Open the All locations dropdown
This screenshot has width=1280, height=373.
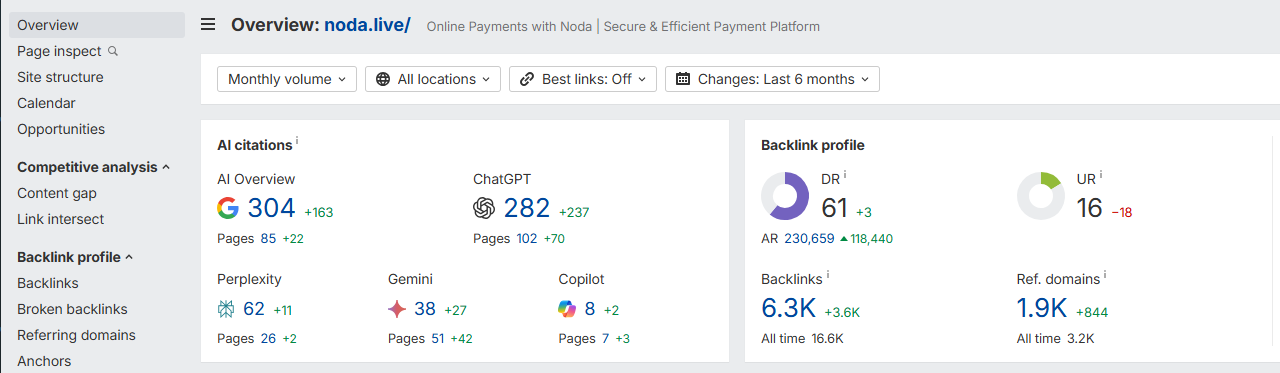(x=433, y=79)
